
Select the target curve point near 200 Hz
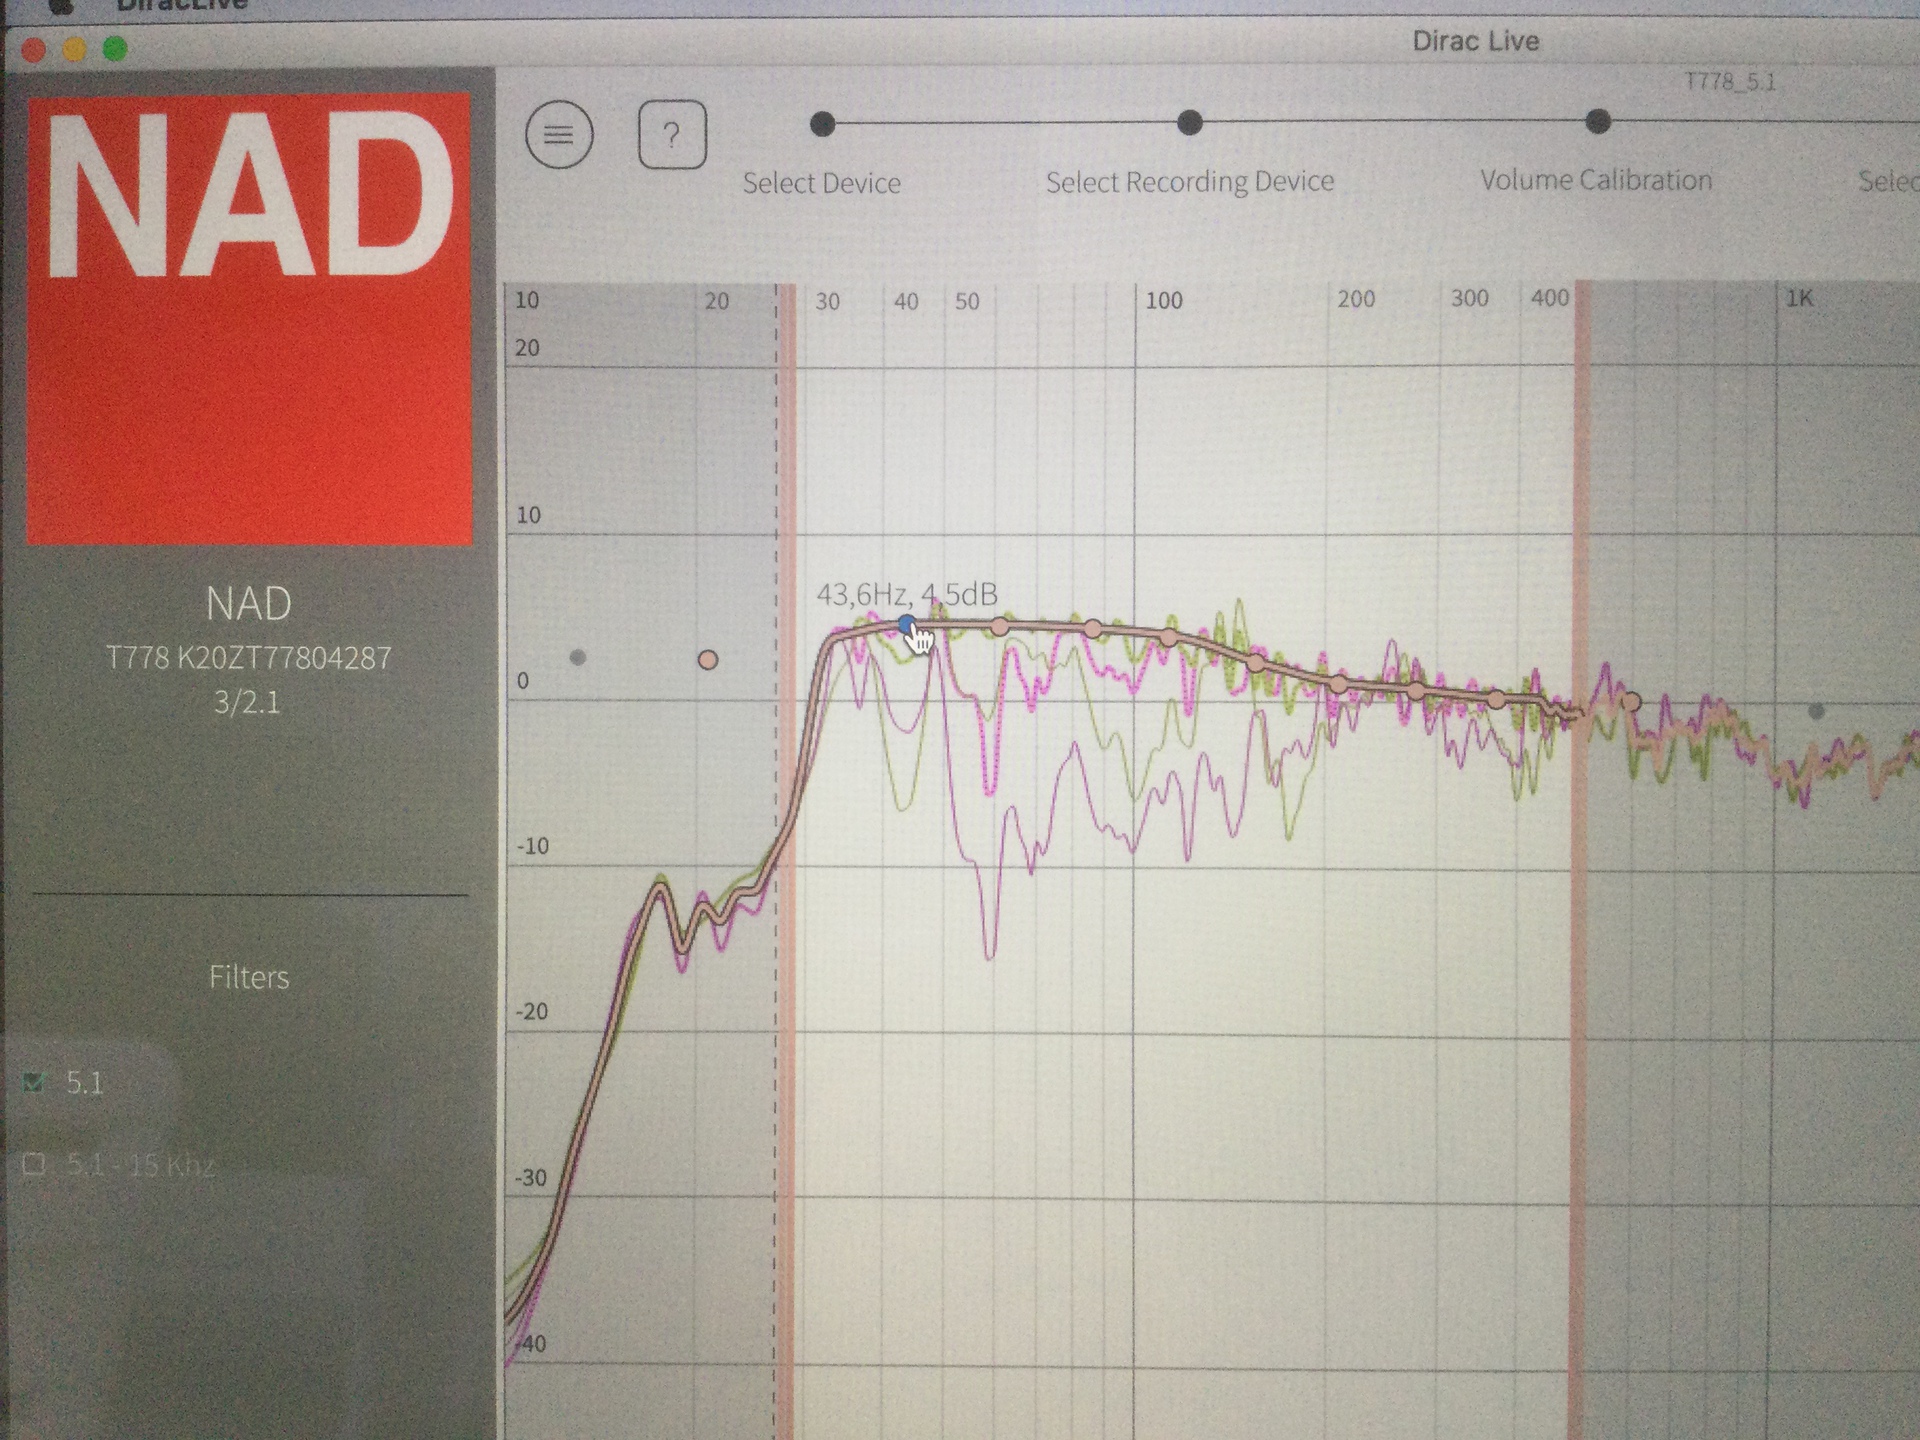(1339, 684)
